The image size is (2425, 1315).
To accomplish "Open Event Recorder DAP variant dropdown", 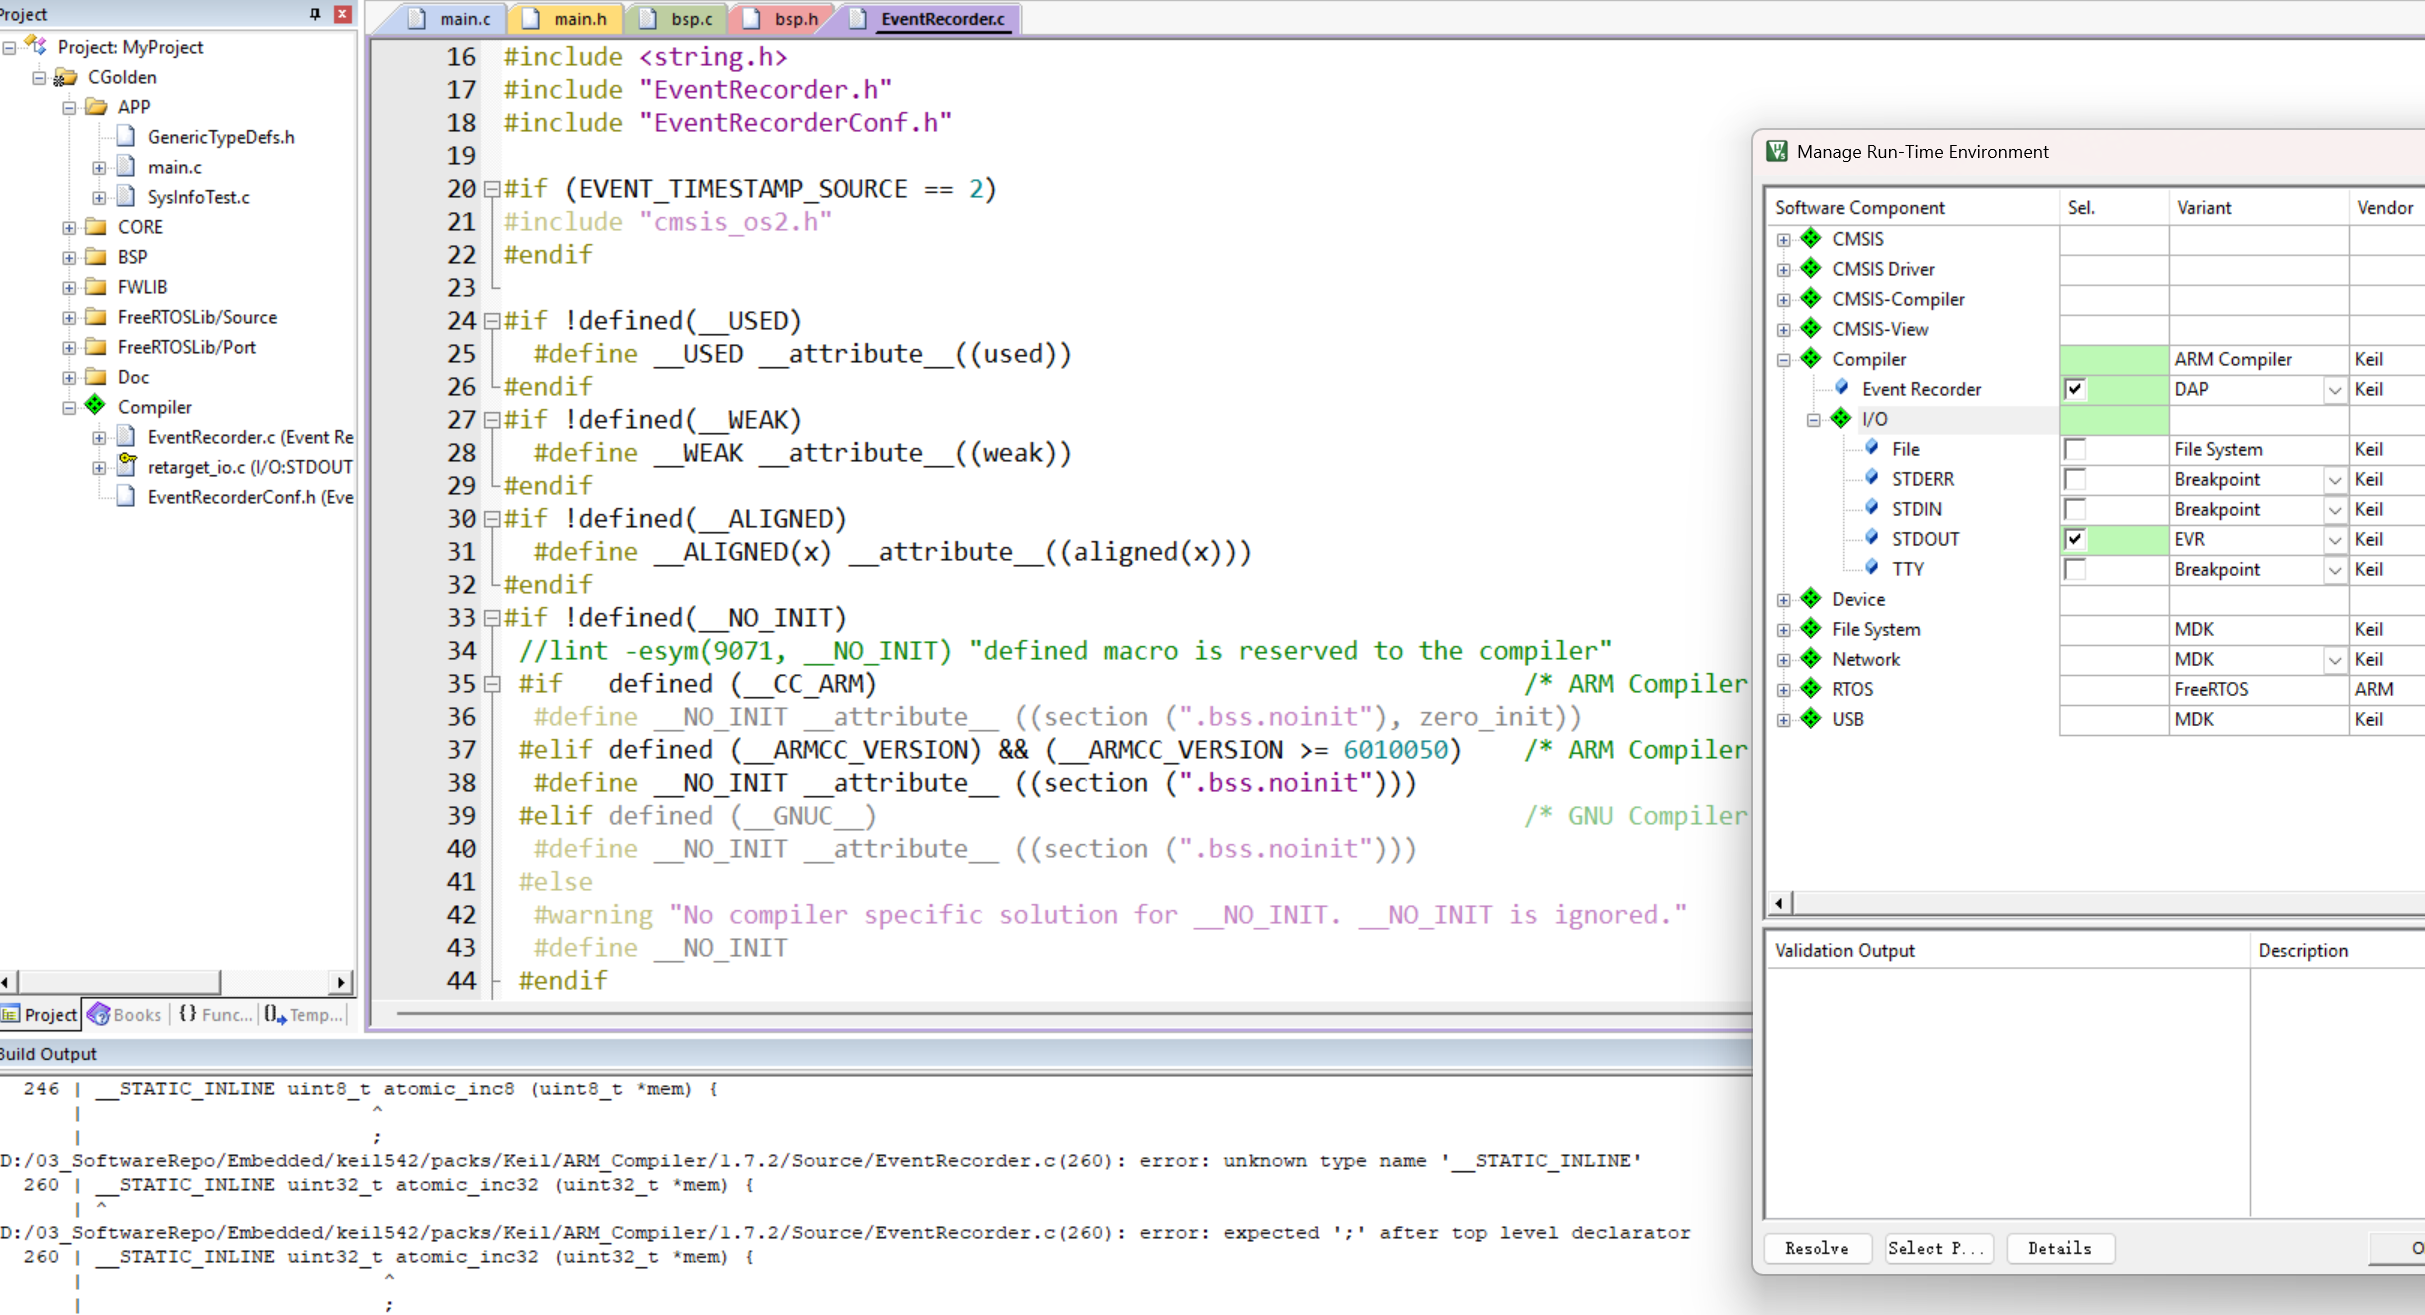I will [x=2334, y=390].
